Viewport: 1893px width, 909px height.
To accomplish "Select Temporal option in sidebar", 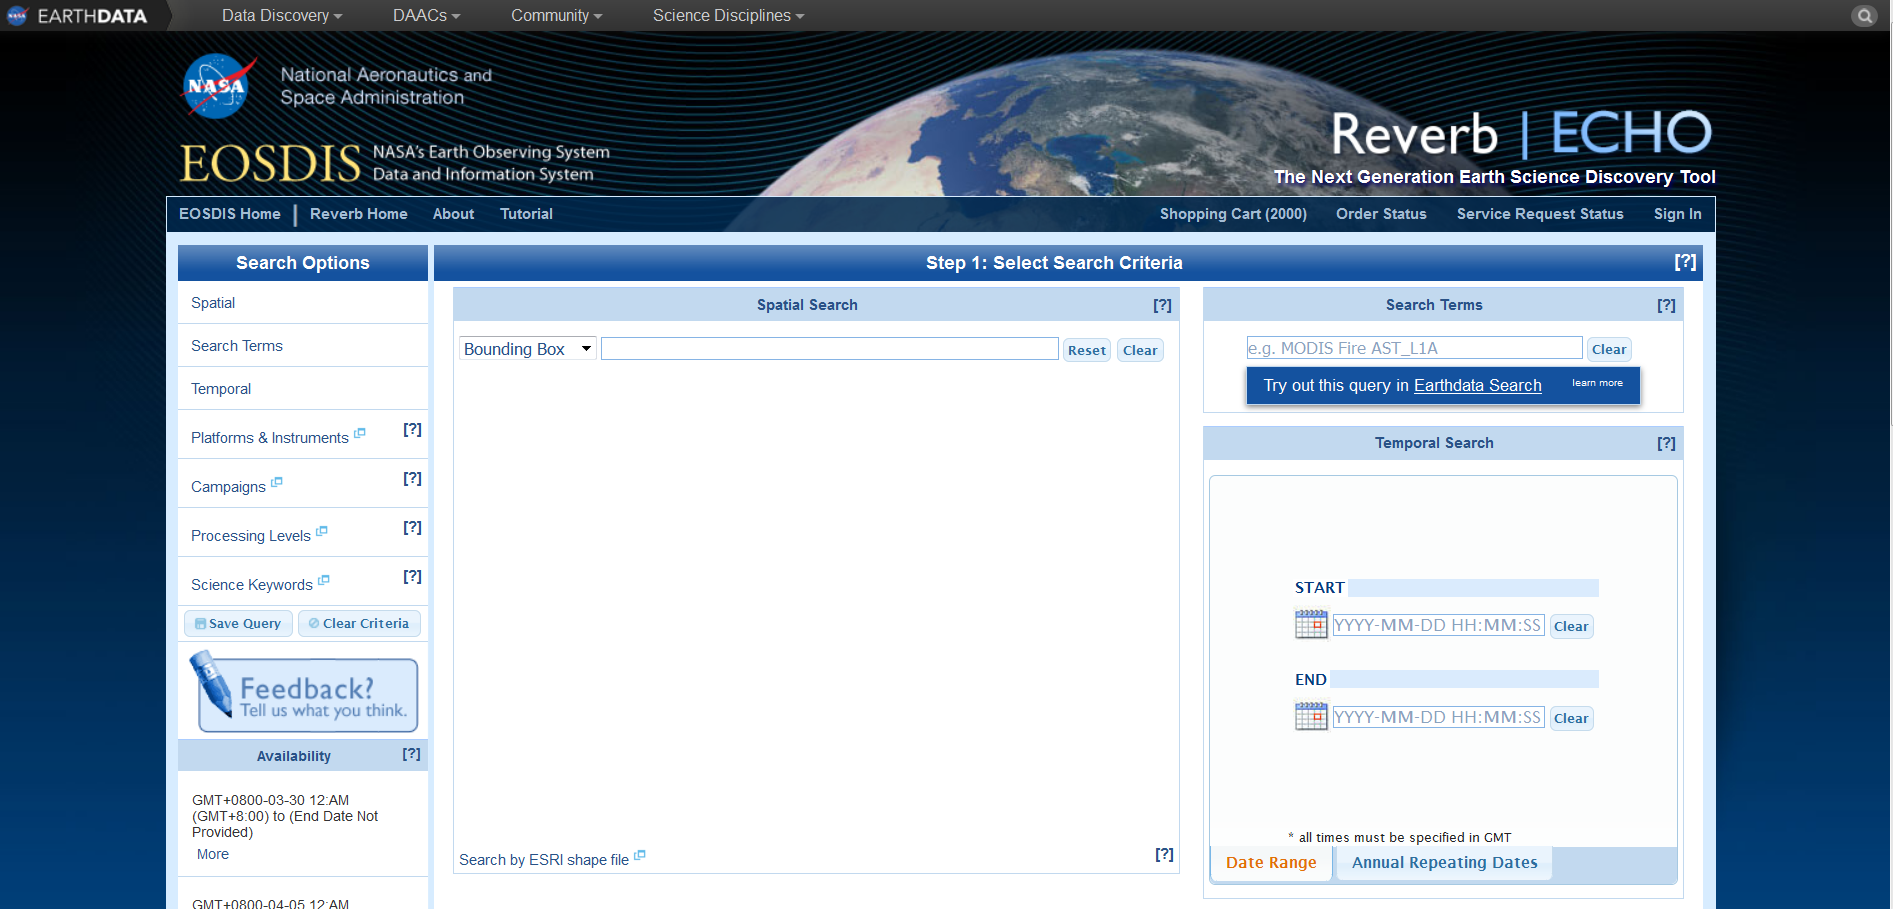I will [221, 389].
